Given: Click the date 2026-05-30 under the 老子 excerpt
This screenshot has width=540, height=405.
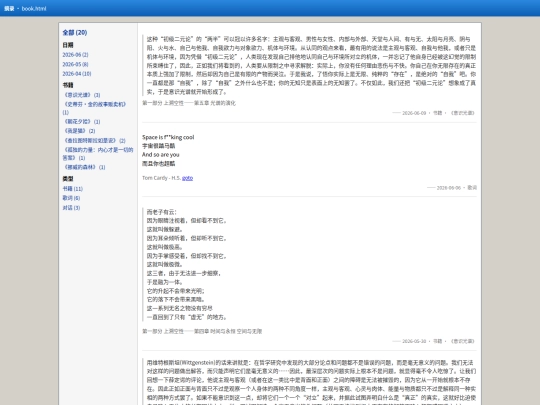Looking at the screenshot, I should [x=414, y=341].
